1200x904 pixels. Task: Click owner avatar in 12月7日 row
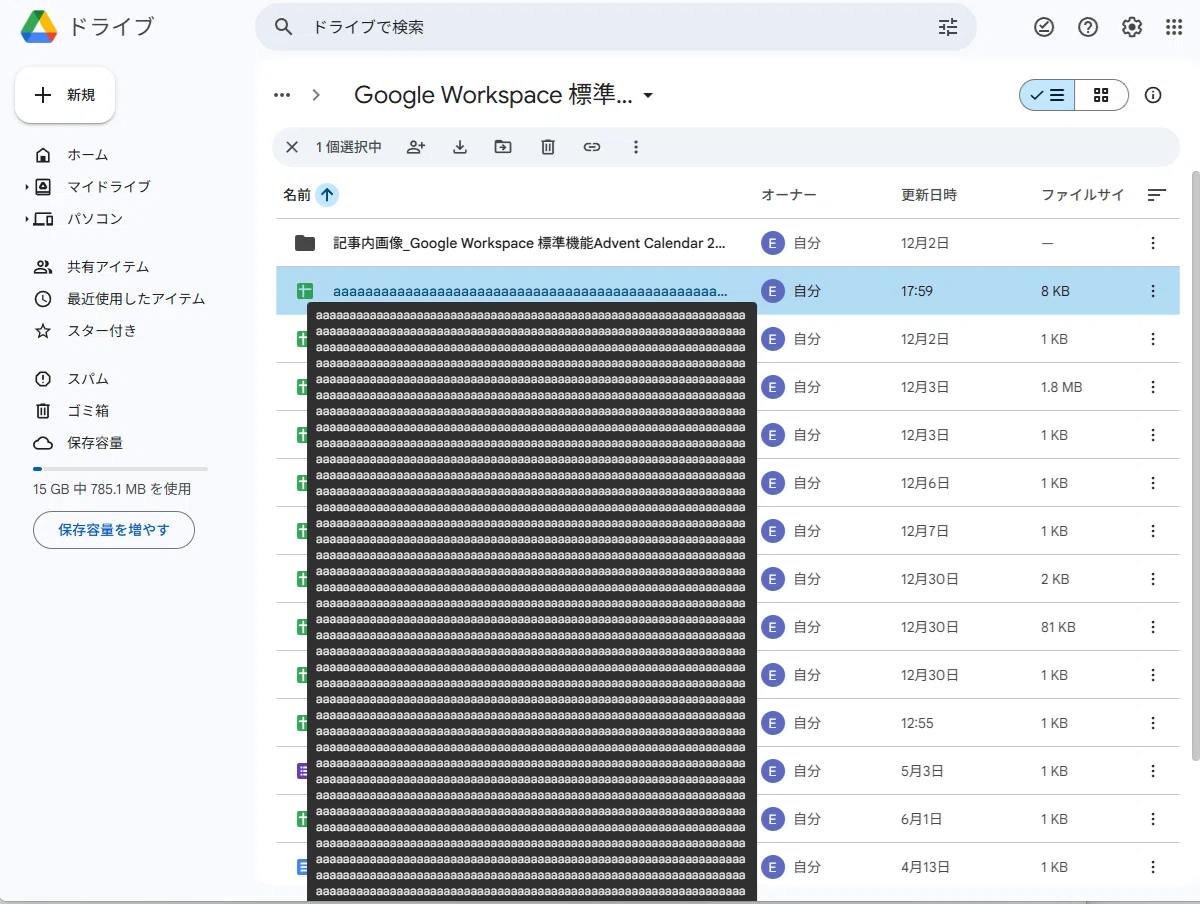tap(772, 531)
